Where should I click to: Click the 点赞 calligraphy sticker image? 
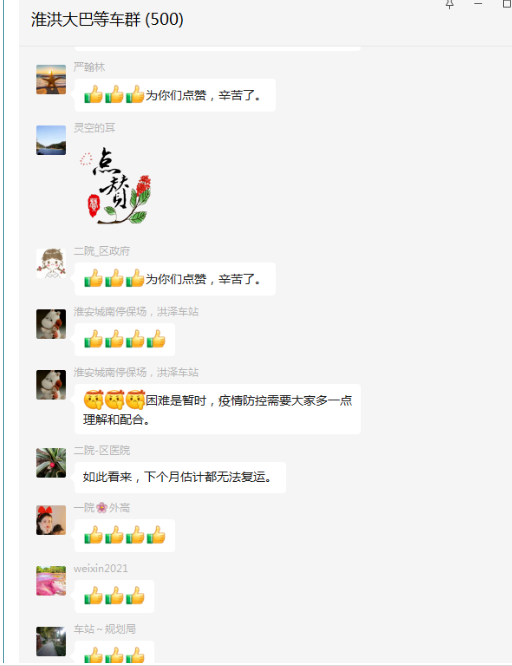(x=115, y=185)
